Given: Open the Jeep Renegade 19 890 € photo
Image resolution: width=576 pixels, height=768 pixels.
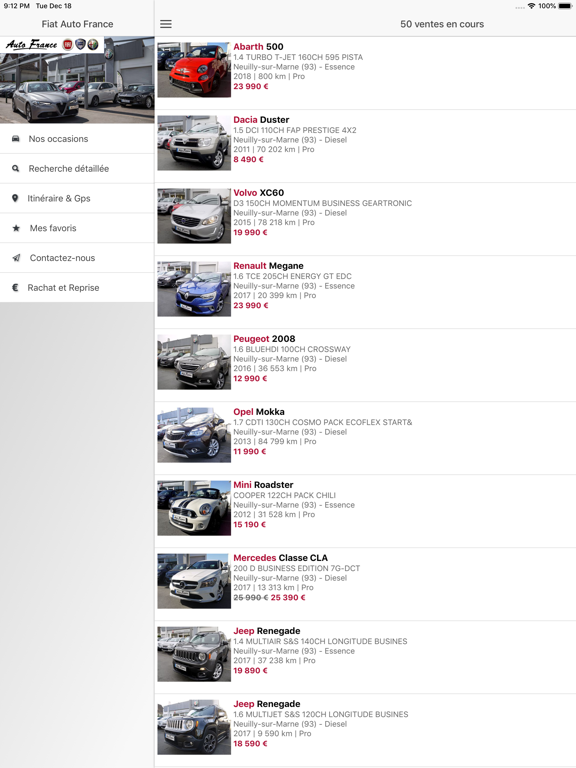Looking at the screenshot, I should click(194, 653).
